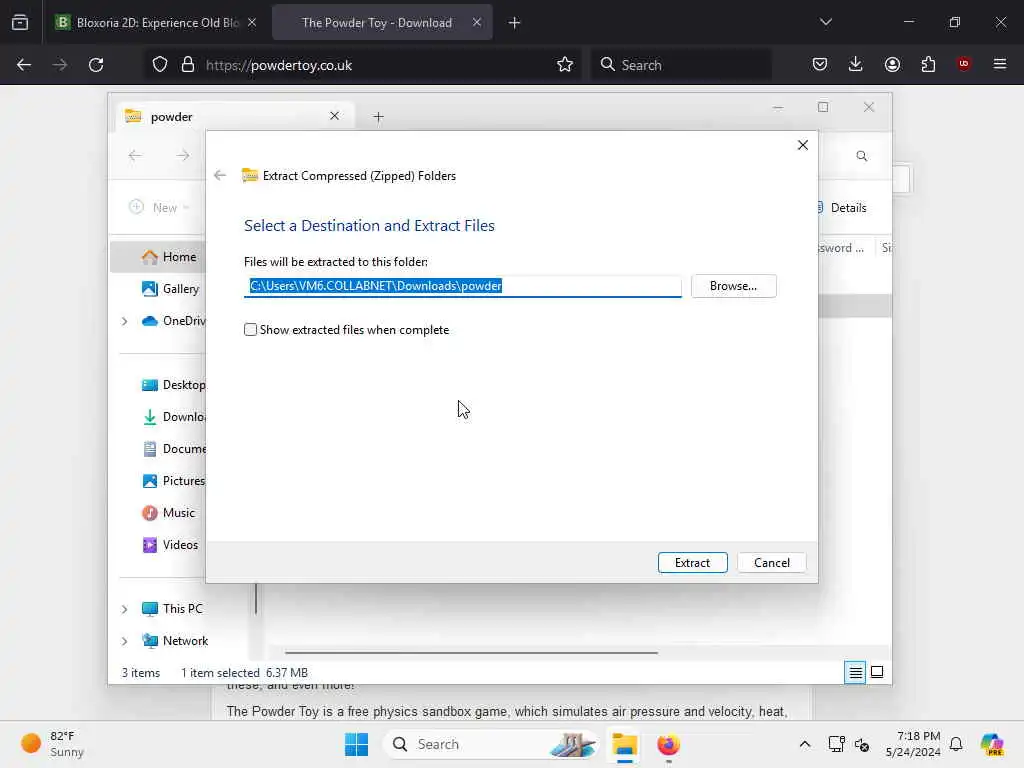Close the powder Explorer tab
Image resolution: width=1024 pixels, height=768 pixels.
[x=334, y=116]
